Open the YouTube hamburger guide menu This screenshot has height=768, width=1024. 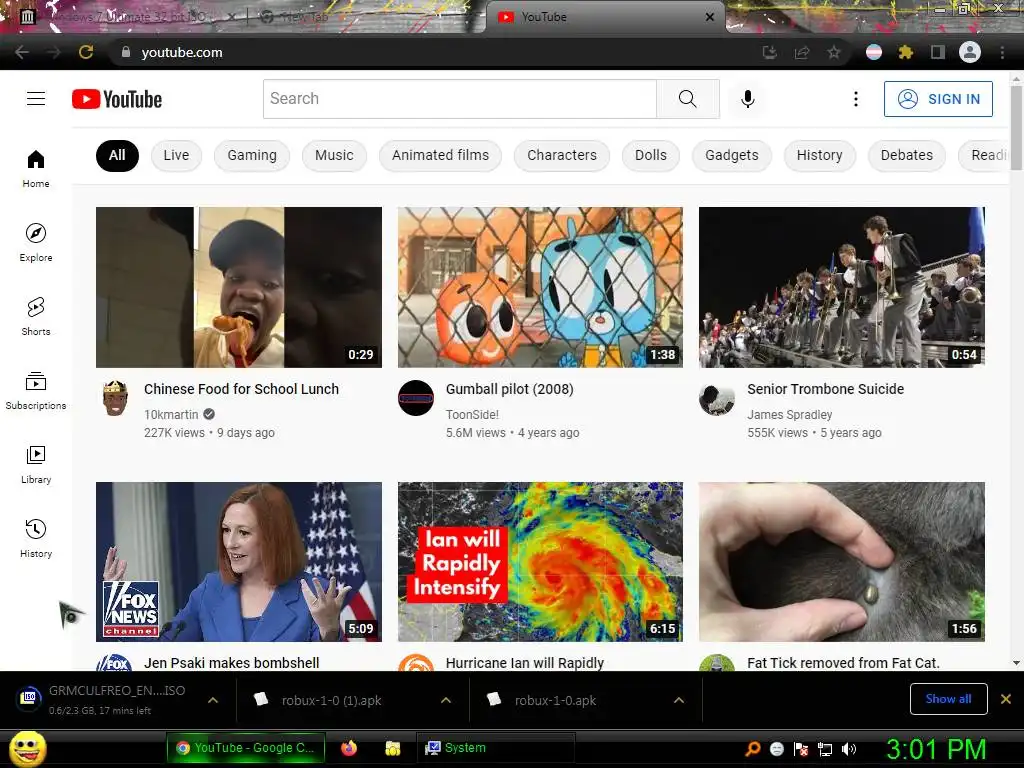coord(36,99)
